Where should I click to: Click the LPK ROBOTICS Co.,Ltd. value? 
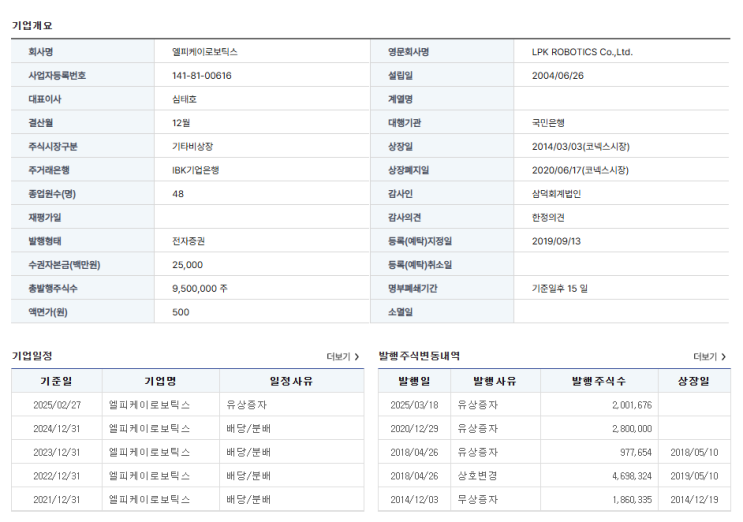tap(582, 52)
